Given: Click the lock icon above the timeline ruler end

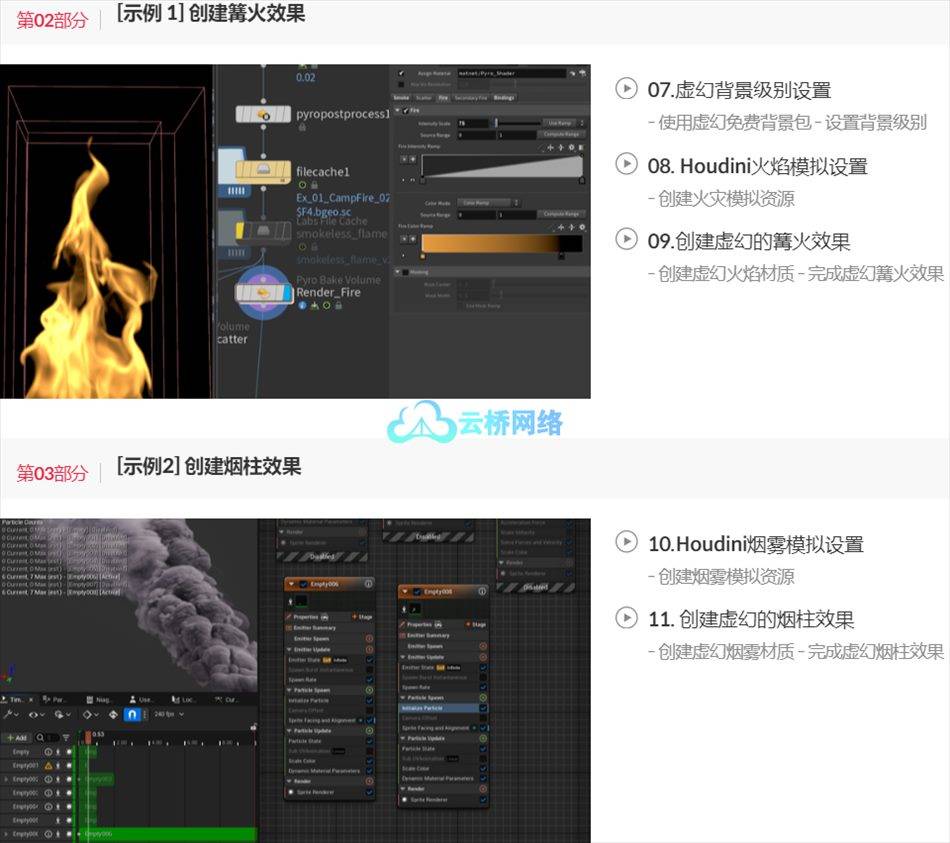Looking at the screenshot, I should pos(253,727).
